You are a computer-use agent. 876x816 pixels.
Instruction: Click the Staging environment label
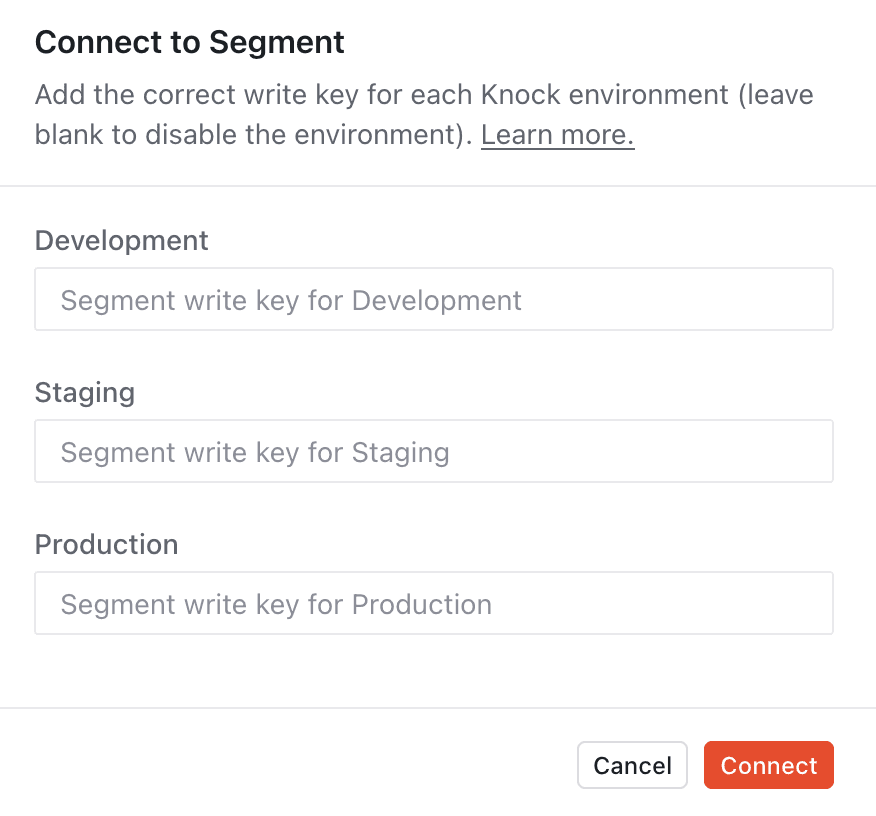84,392
